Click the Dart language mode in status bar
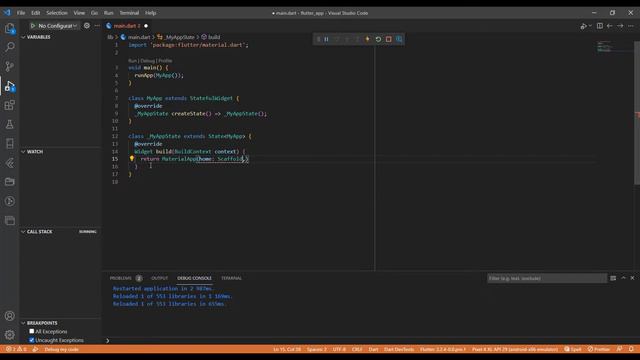640x360 pixels. 373,349
